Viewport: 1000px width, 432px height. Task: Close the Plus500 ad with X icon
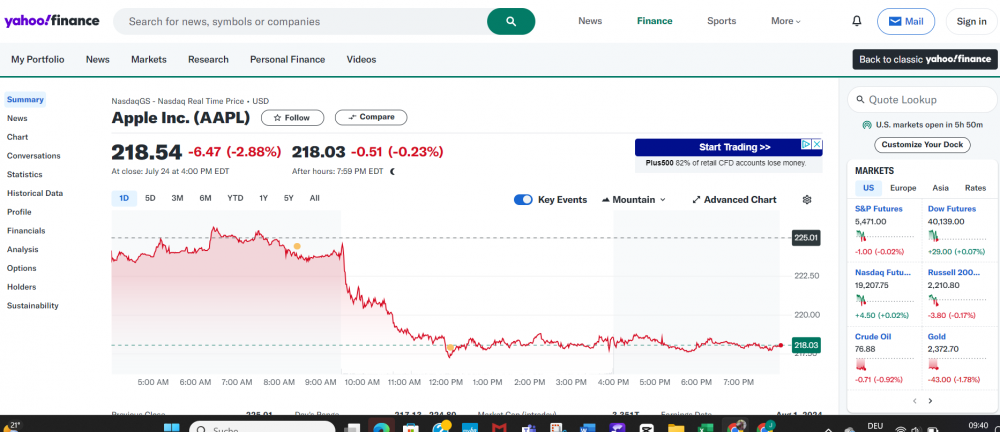(x=817, y=145)
